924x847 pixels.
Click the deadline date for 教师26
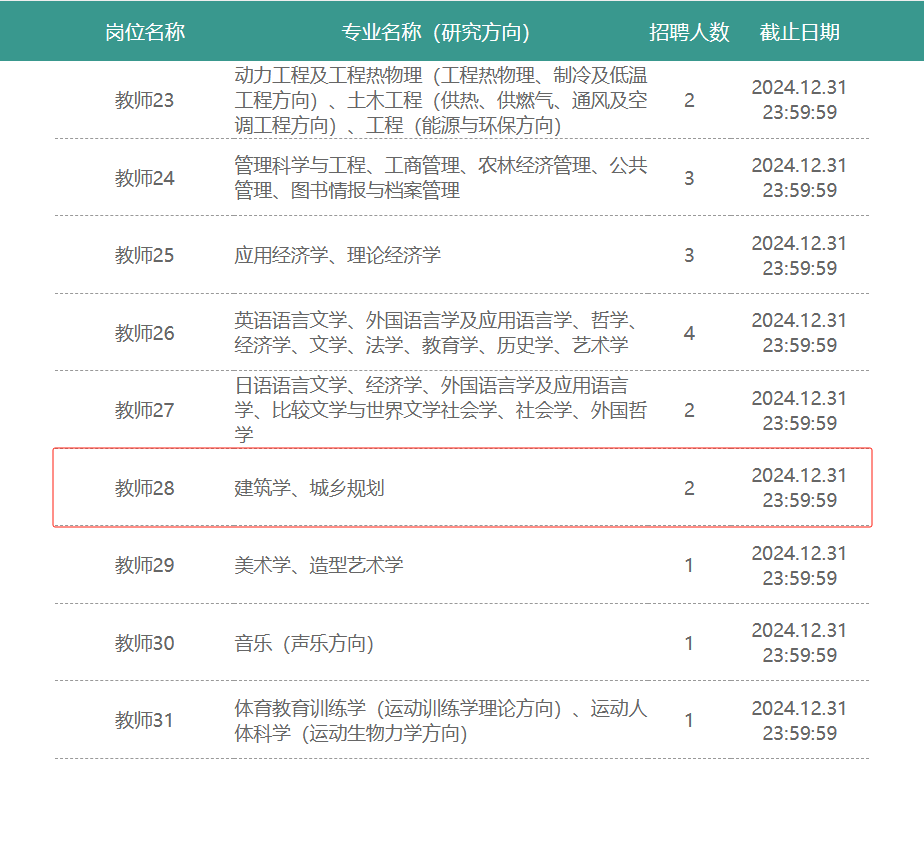(799, 332)
